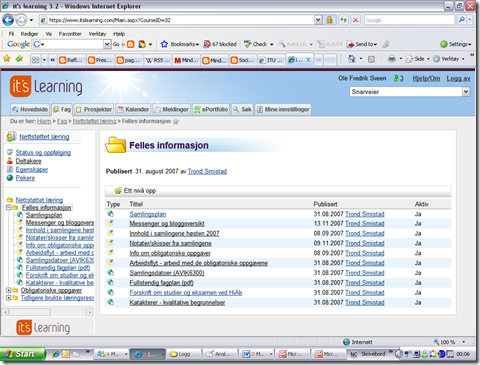The height and width of the screenshot is (365, 480).
Task: Click the Windows Start button
Action: (x=22, y=354)
